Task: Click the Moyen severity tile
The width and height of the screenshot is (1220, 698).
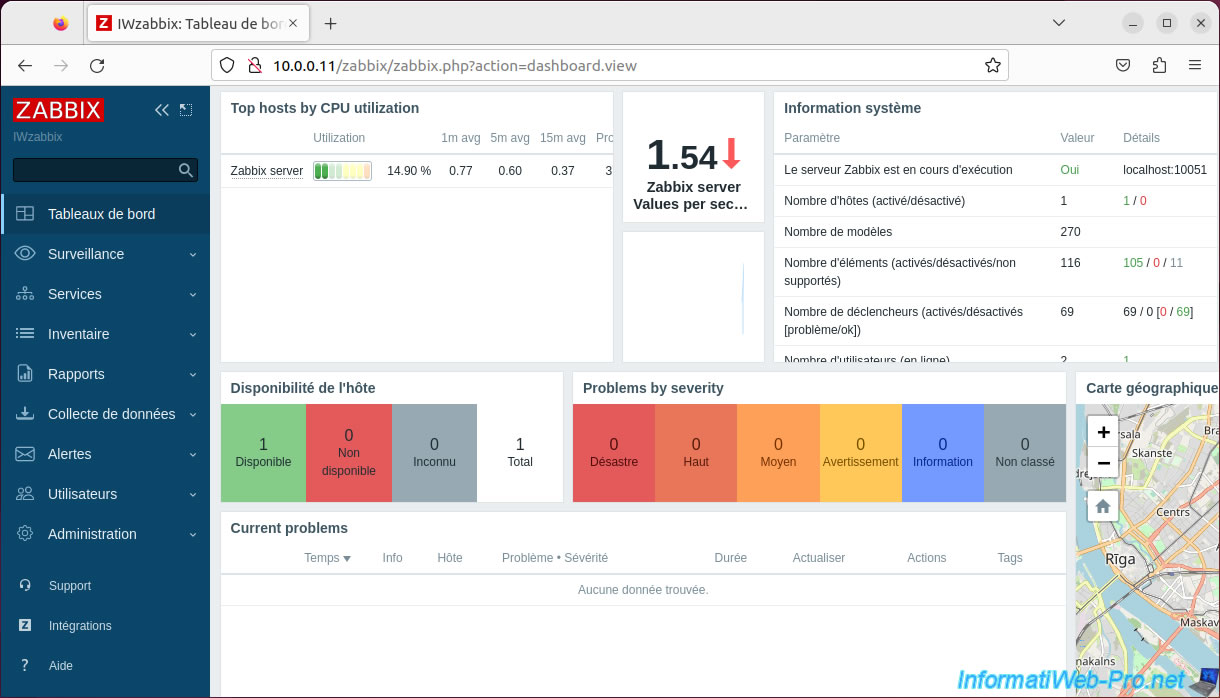Action: pyautogui.click(x=778, y=453)
